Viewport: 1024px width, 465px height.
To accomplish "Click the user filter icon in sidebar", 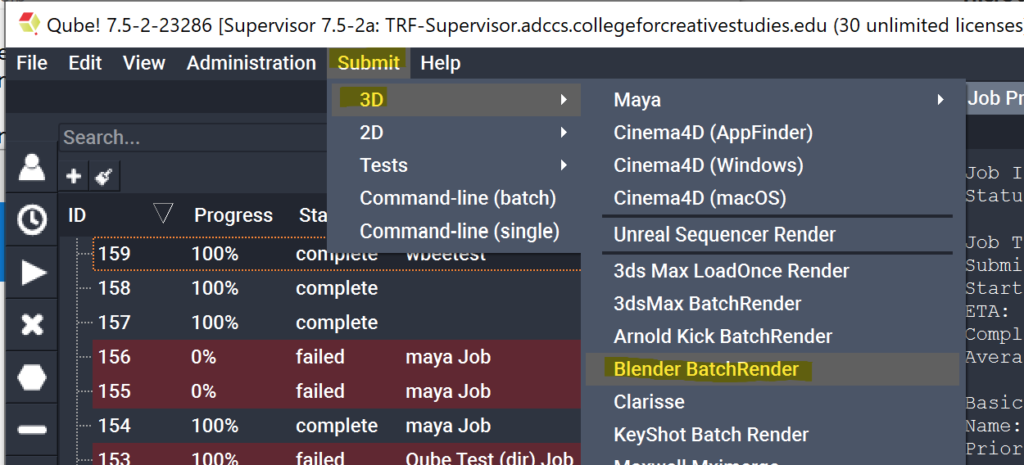I will pos(33,167).
